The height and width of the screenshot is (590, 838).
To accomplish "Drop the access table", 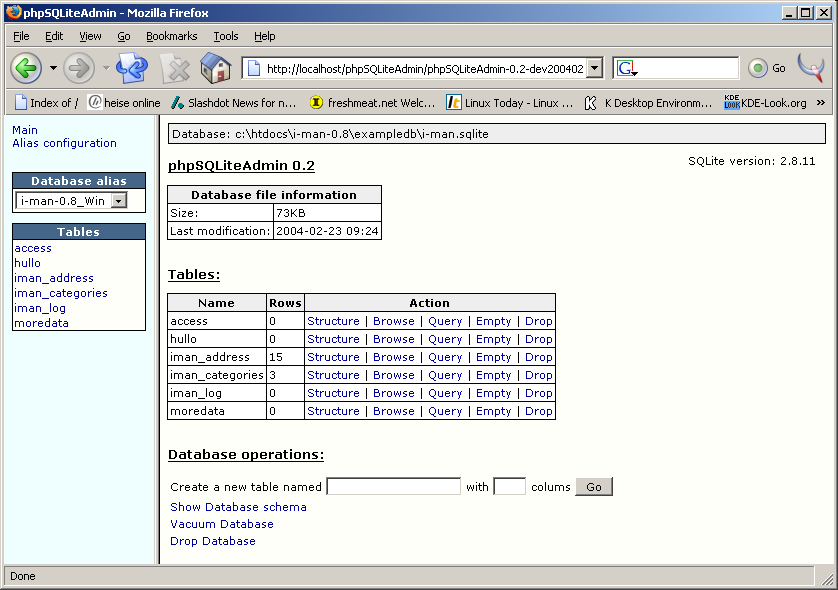I will tap(538, 321).
